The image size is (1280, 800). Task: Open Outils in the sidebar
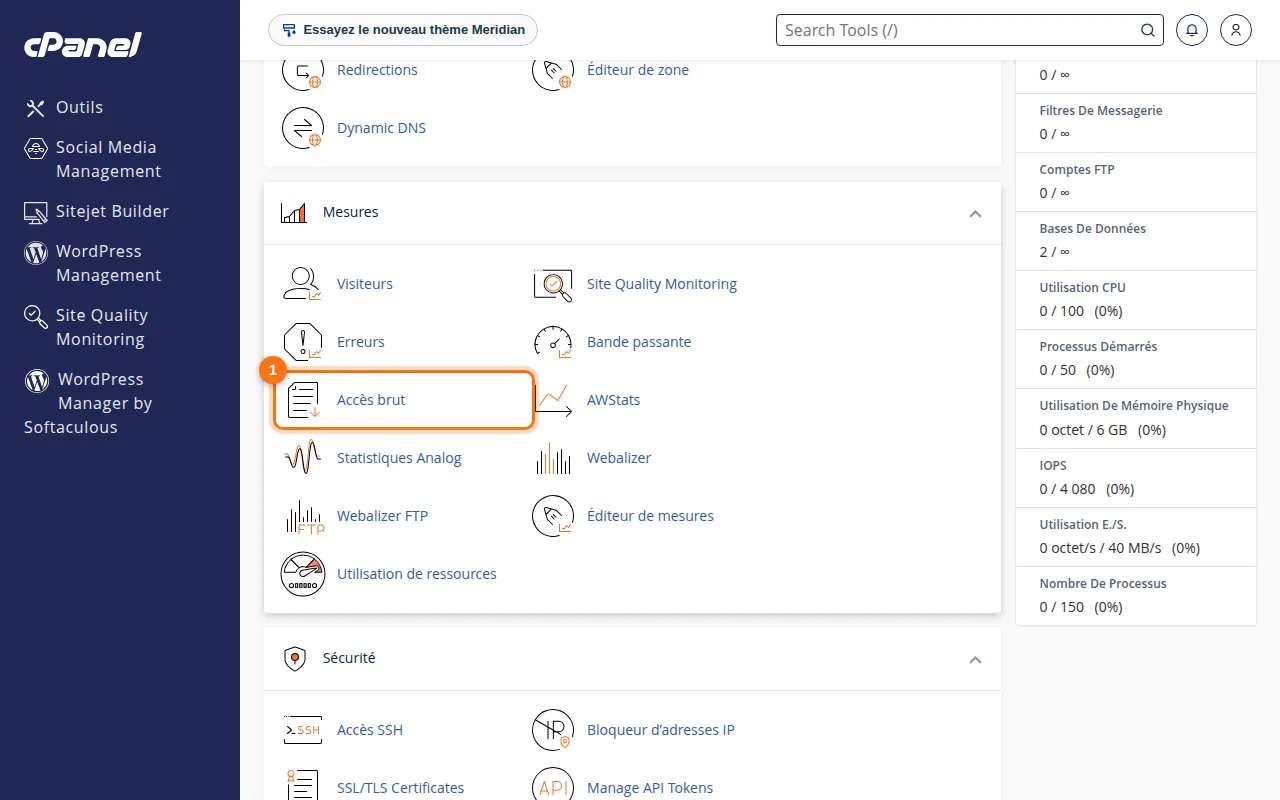click(65, 107)
